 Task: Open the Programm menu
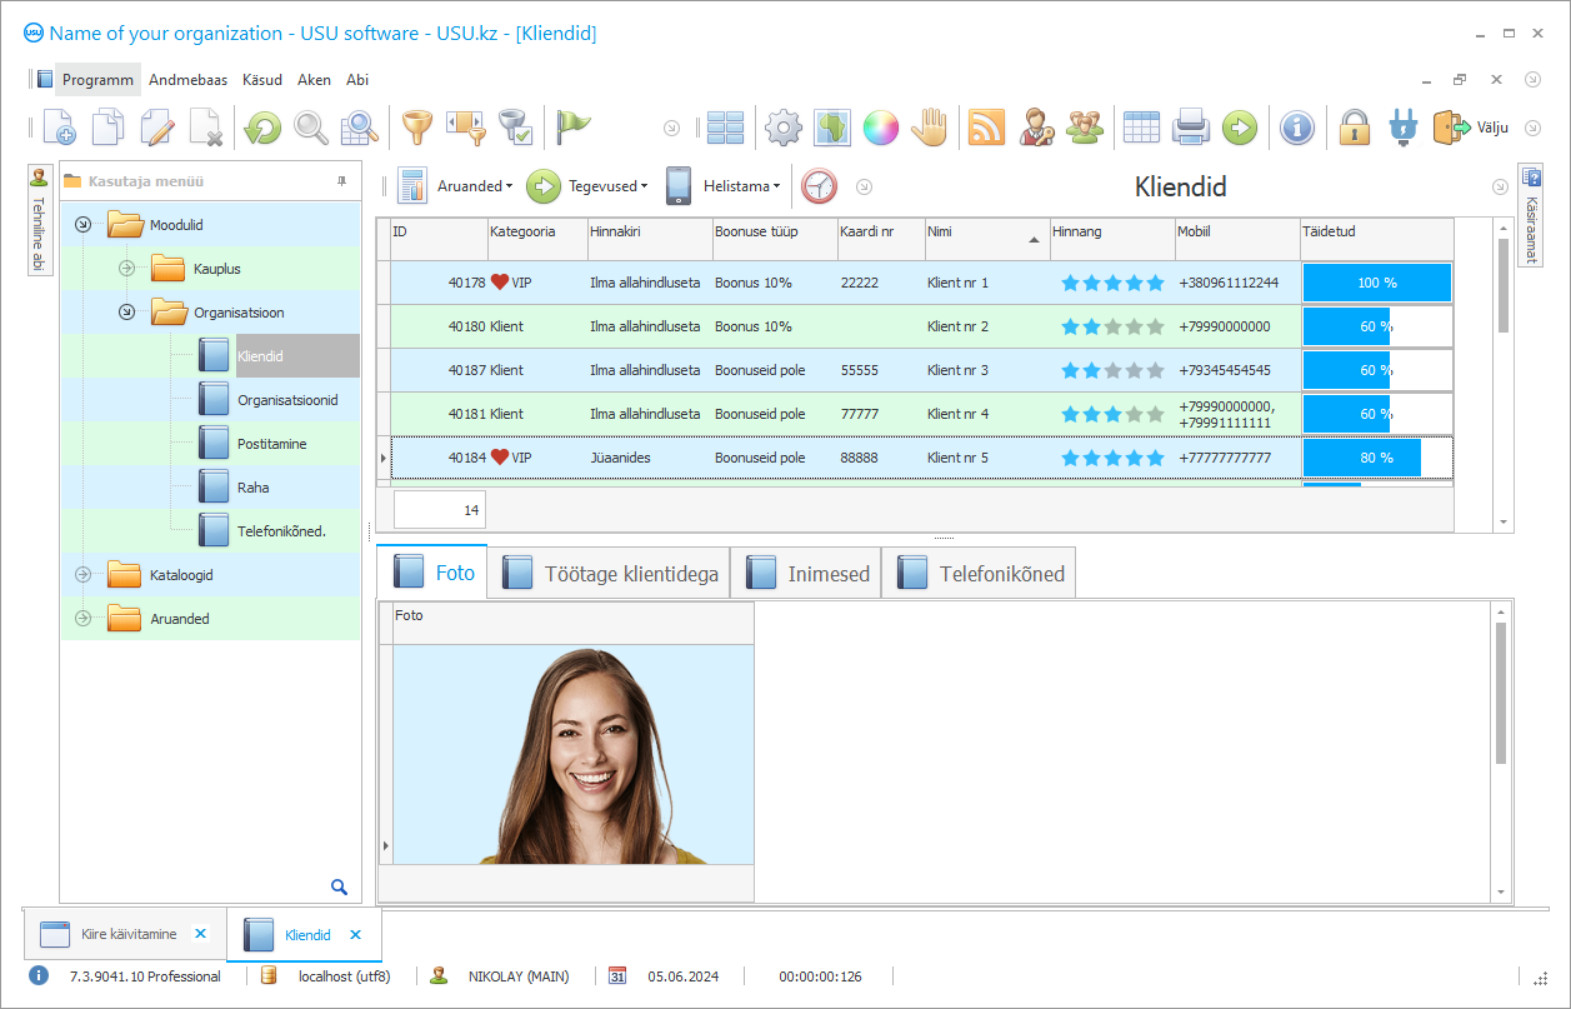pyautogui.click(x=97, y=80)
